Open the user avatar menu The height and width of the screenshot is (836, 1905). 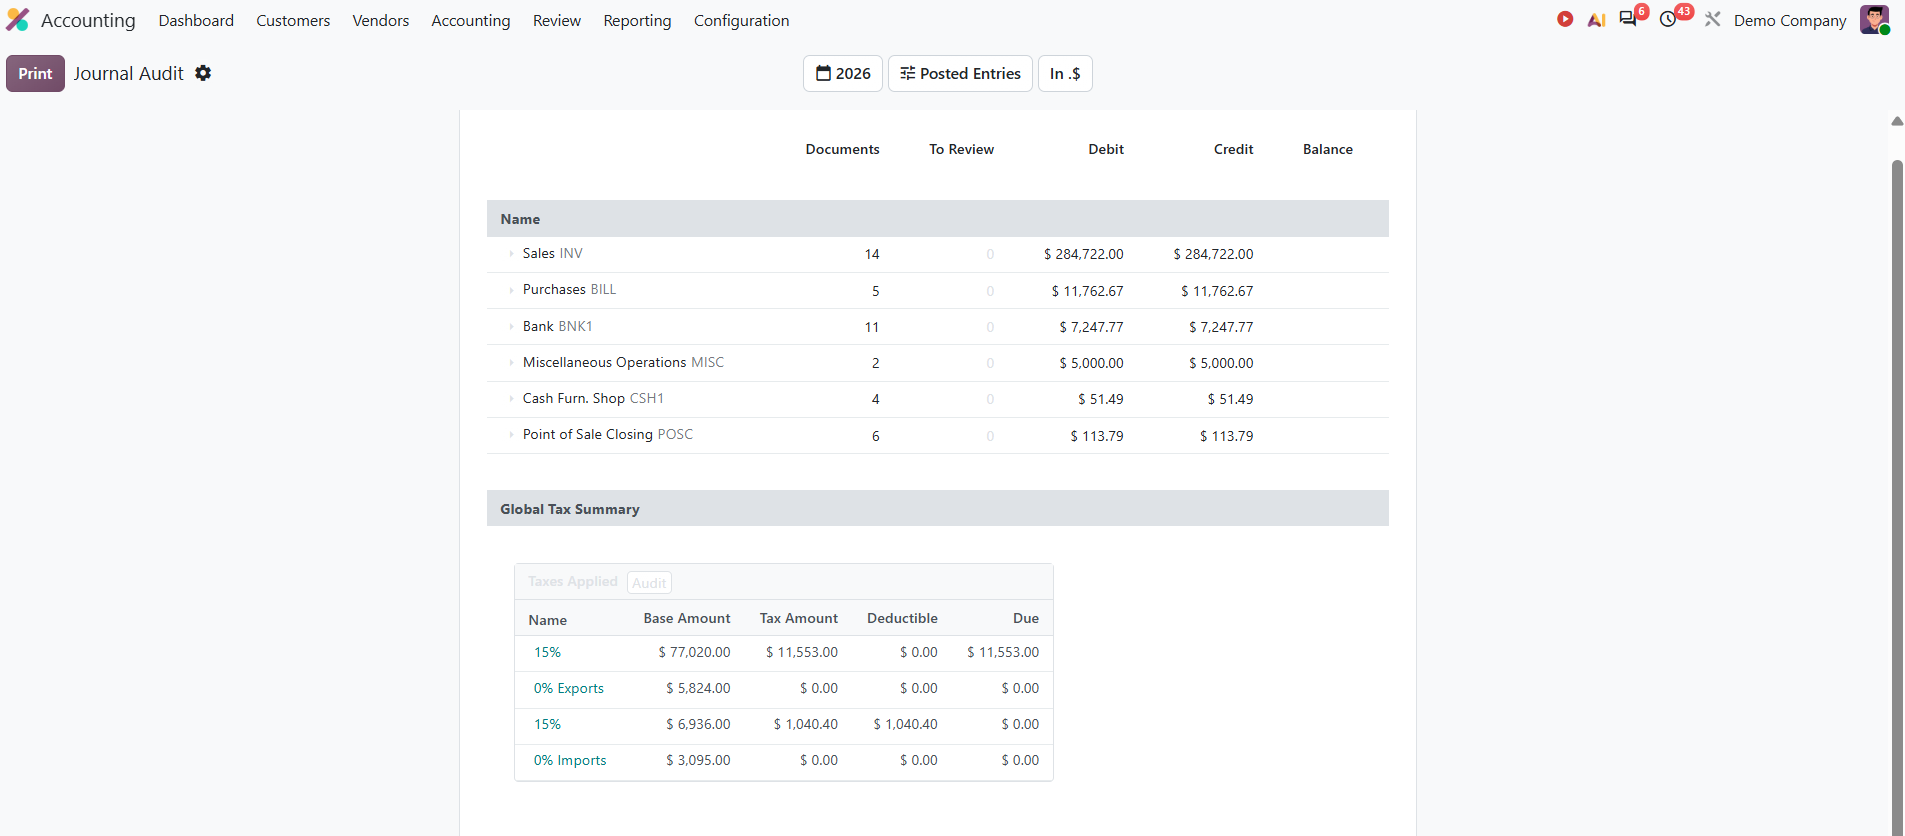pos(1874,20)
